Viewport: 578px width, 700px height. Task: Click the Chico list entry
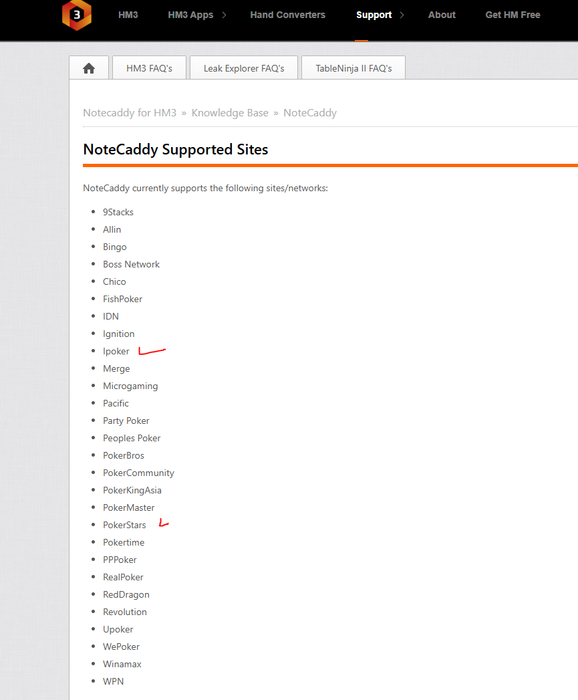114,282
